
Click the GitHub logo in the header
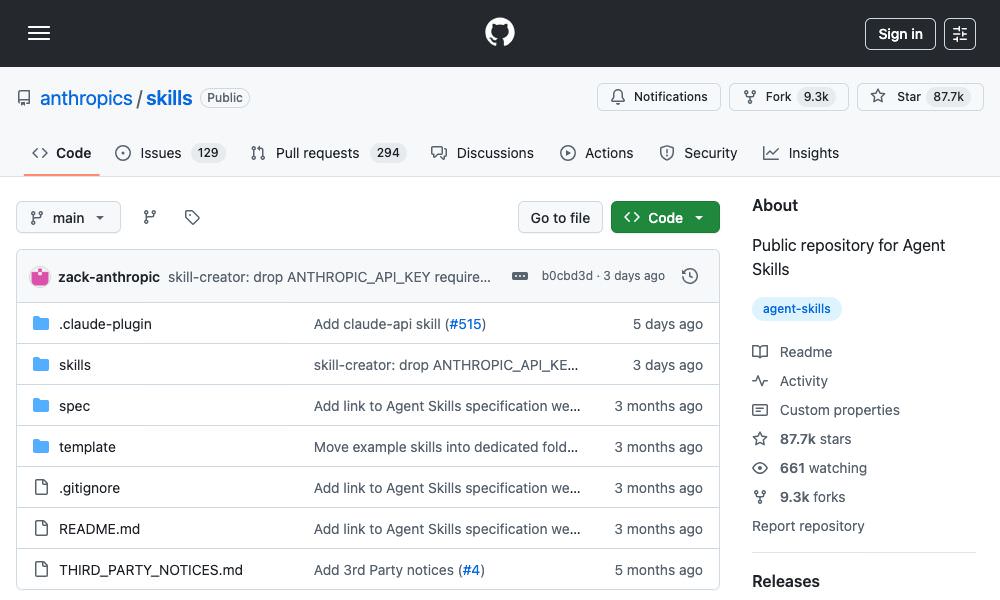coord(499,32)
